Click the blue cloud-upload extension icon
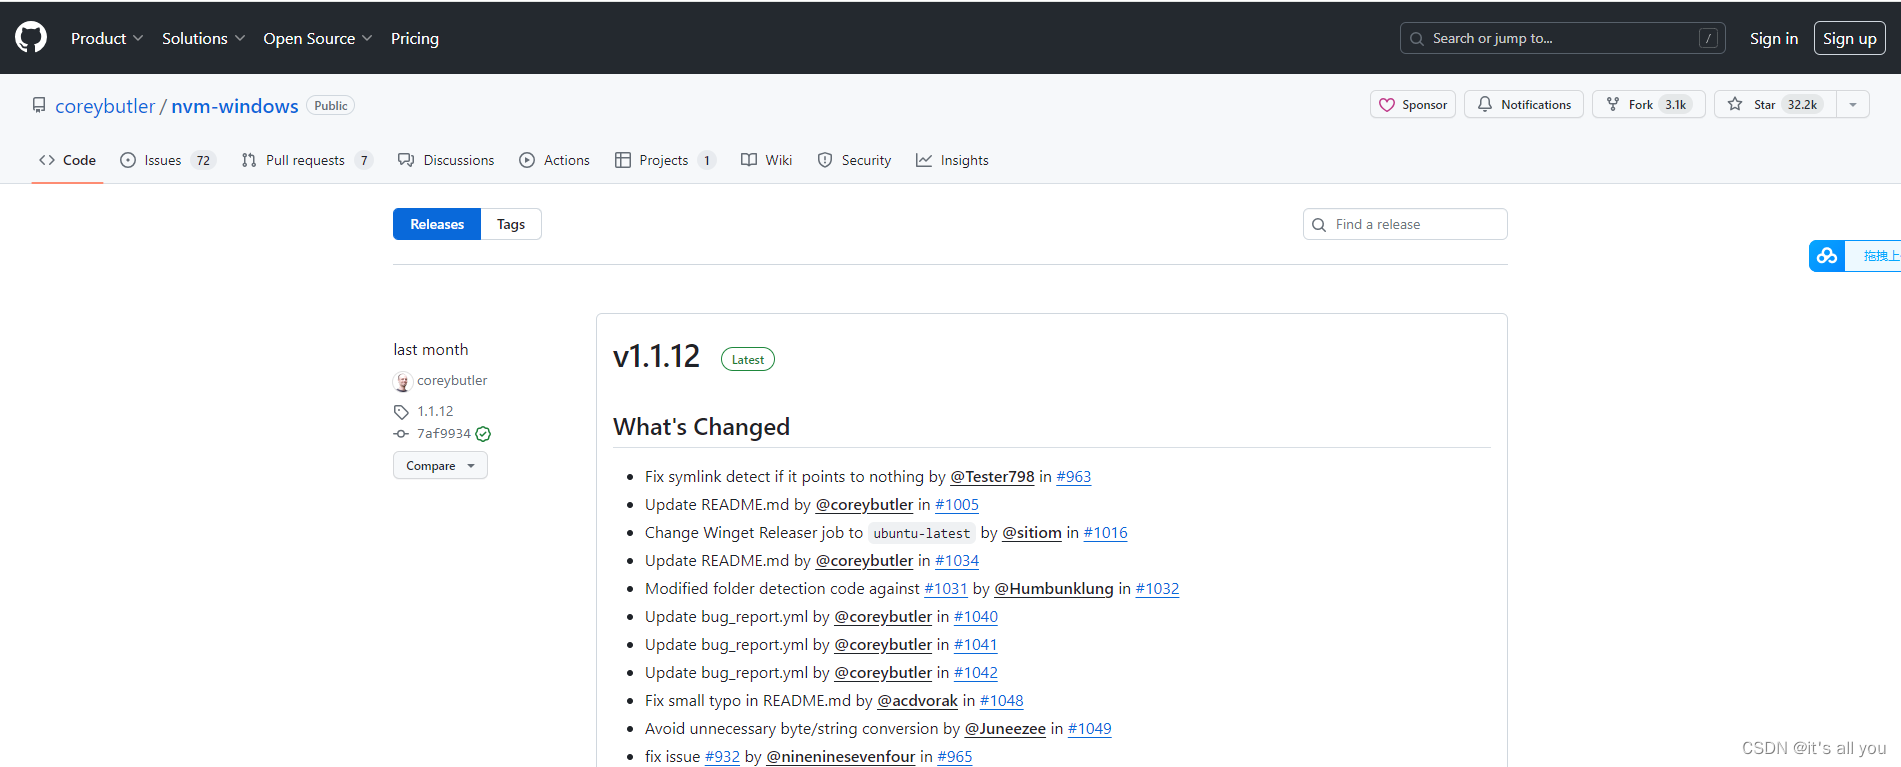Image resolution: width=1901 pixels, height=767 pixels. click(1827, 256)
